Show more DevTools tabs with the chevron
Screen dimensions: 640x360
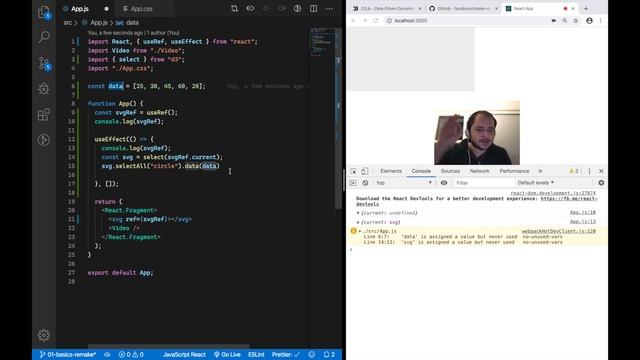pos(540,171)
